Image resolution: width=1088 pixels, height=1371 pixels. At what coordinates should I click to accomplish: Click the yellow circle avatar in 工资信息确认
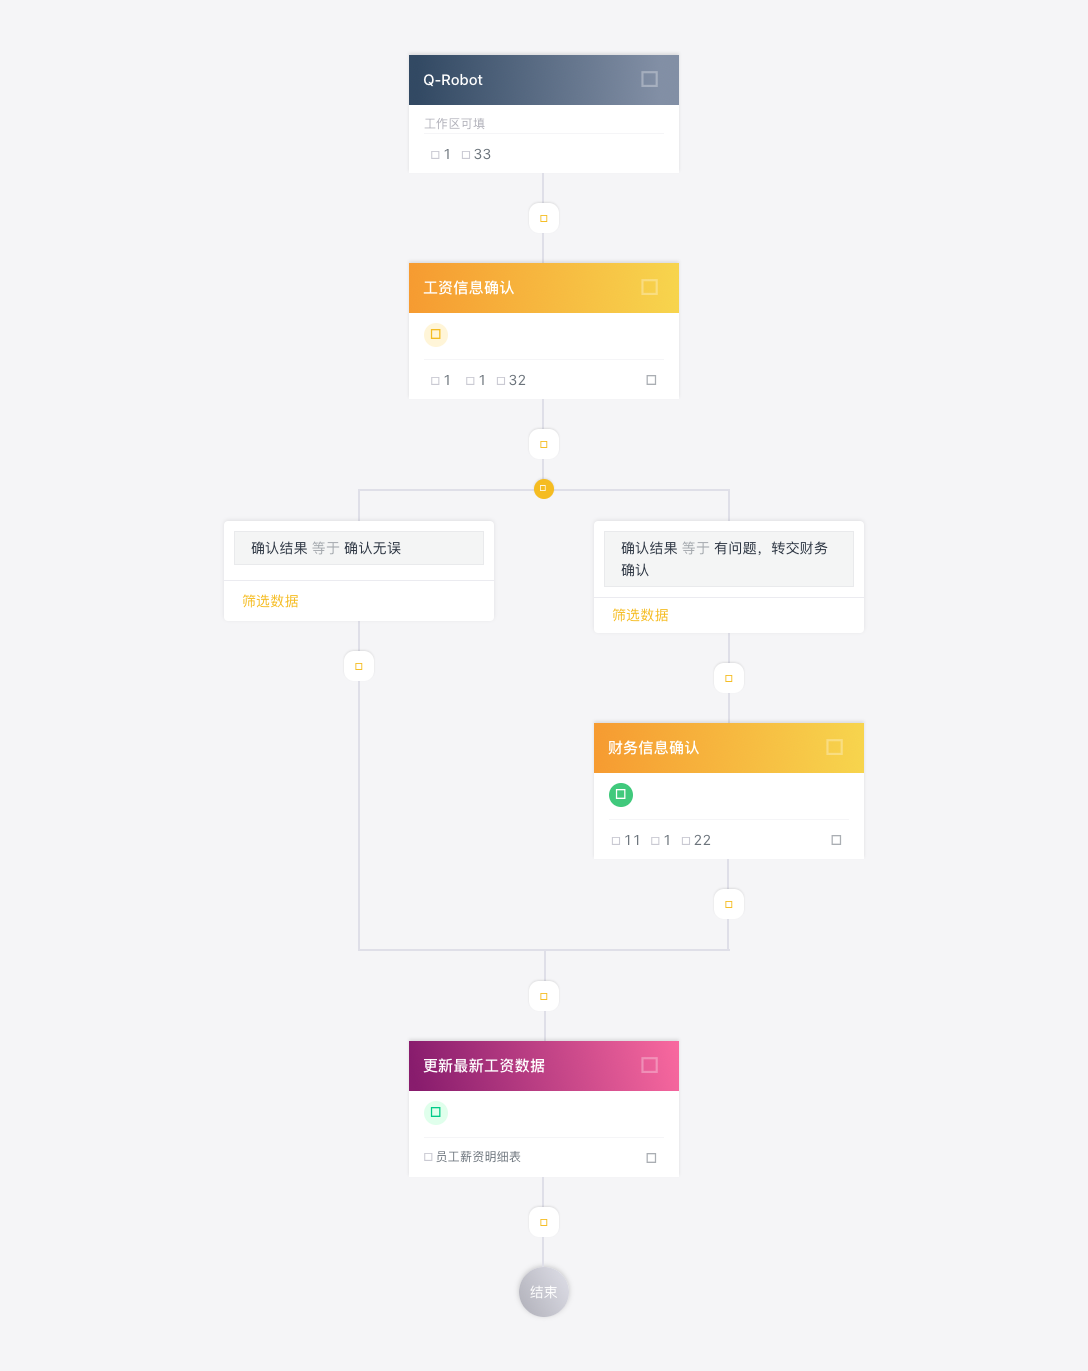pyautogui.click(x=436, y=335)
